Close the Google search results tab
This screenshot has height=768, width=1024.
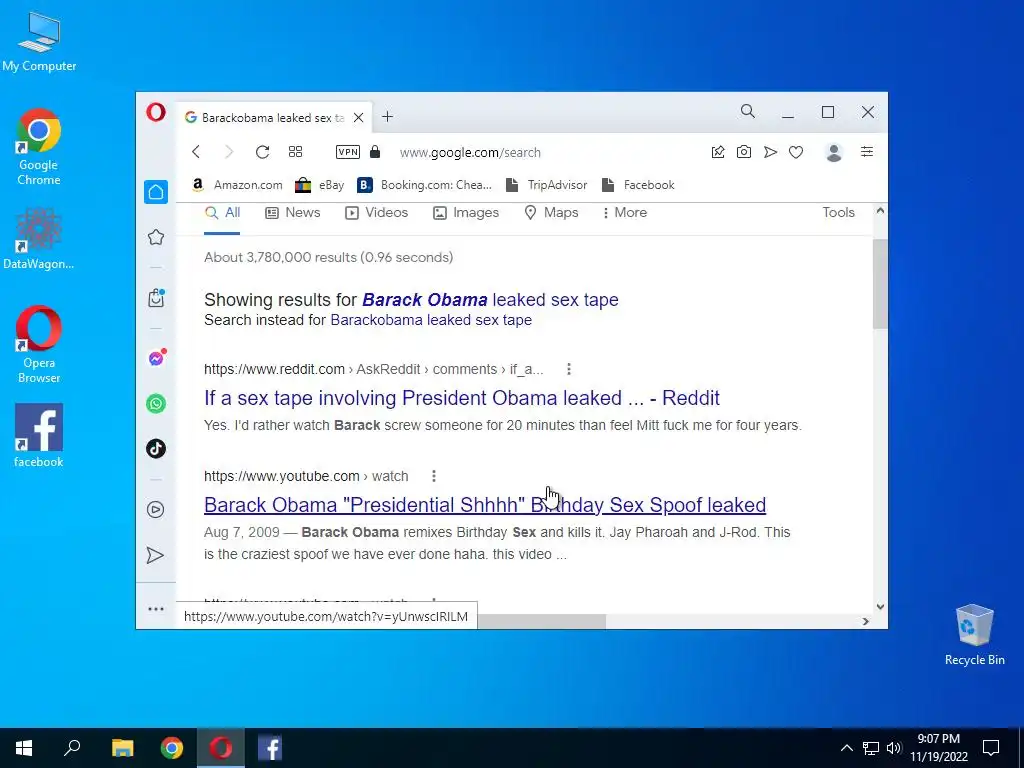pyautogui.click(x=359, y=118)
